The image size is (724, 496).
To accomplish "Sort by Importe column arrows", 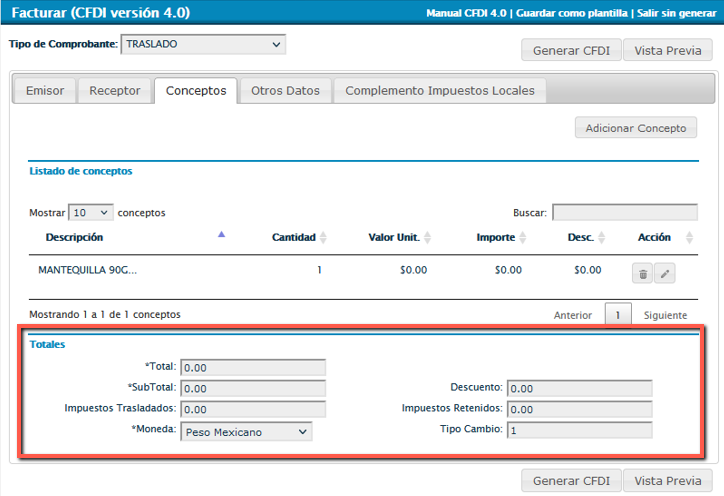I will click(x=524, y=238).
